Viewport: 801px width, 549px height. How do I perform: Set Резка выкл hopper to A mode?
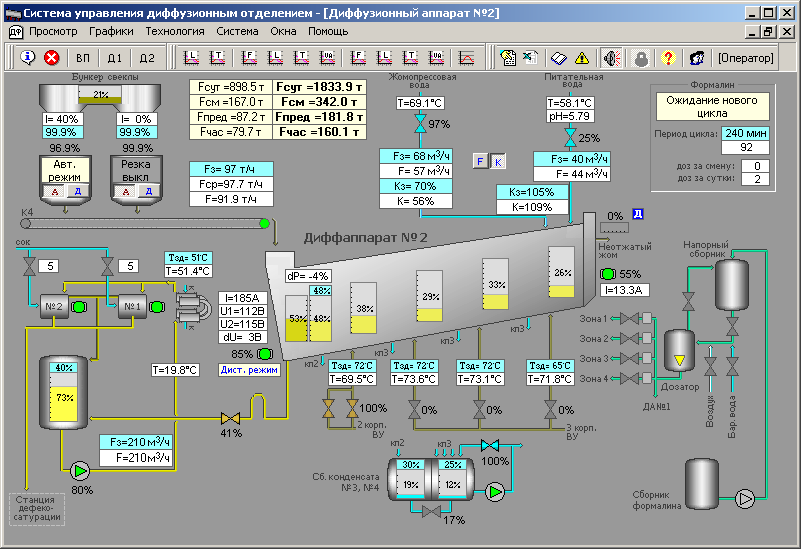[126, 192]
